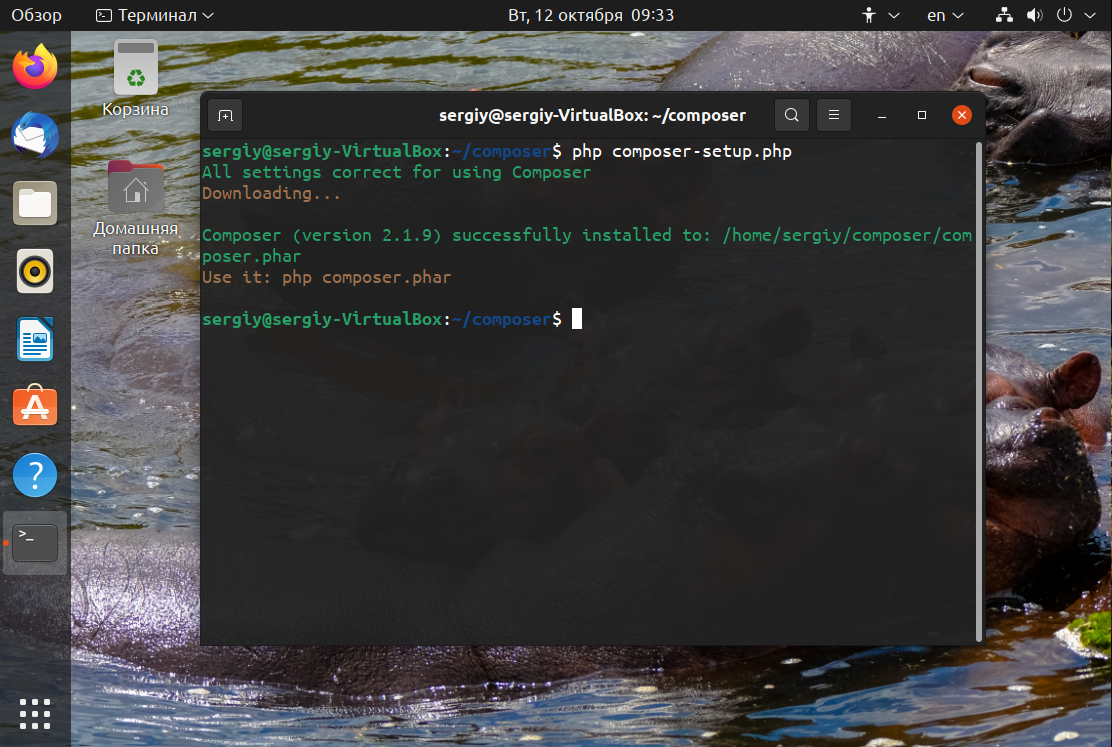Open the en keyboard layout menu
The height and width of the screenshot is (747, 1112).
(x=945, y=15)
